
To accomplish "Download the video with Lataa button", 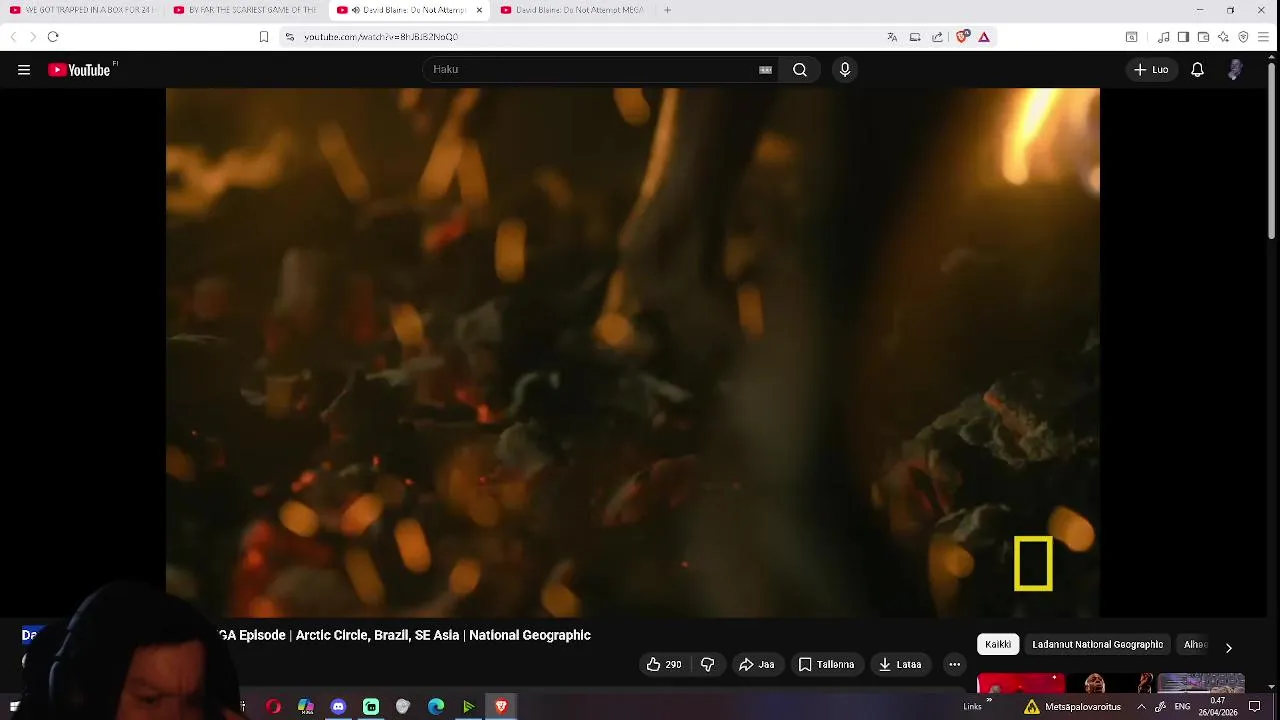I will (900, 664).
